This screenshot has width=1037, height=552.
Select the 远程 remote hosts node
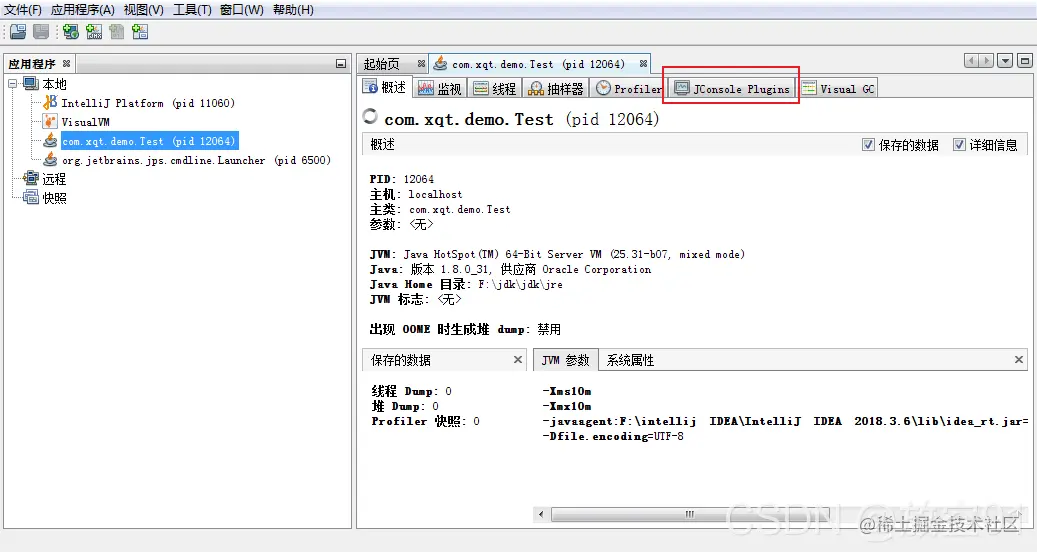[54, 179]
